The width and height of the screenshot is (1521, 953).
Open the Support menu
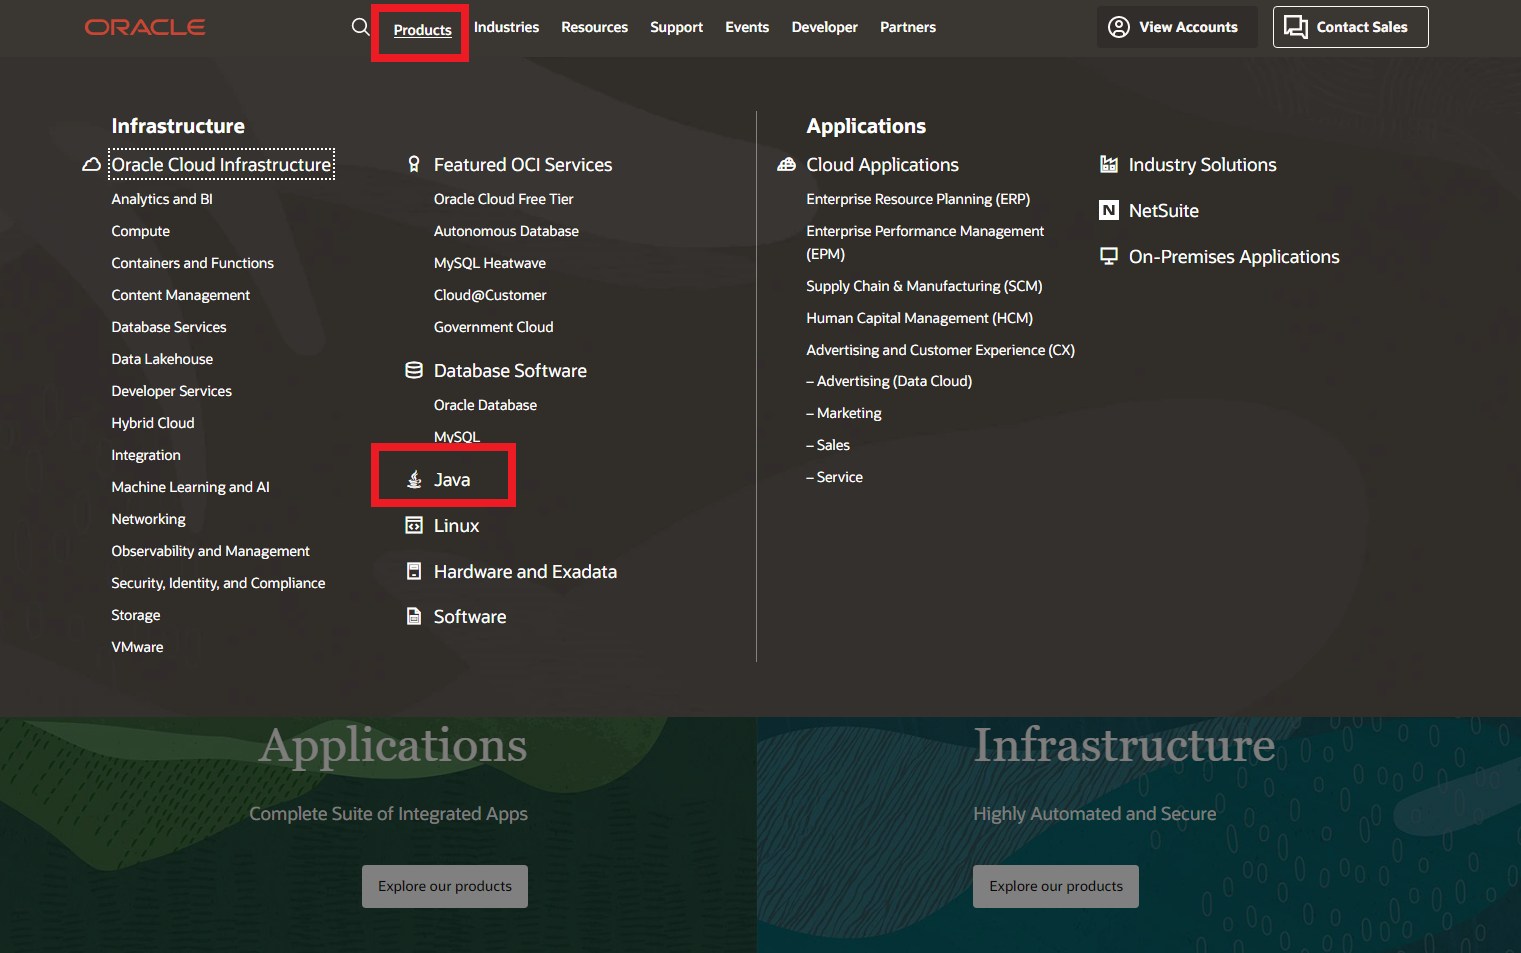point(676,27)
